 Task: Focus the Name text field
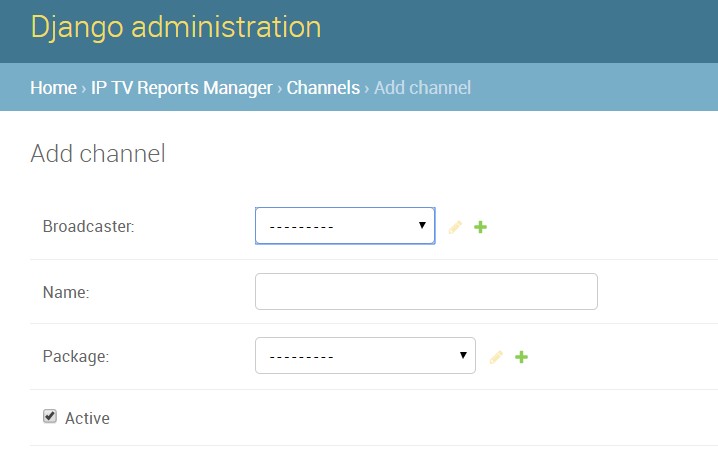426,292
